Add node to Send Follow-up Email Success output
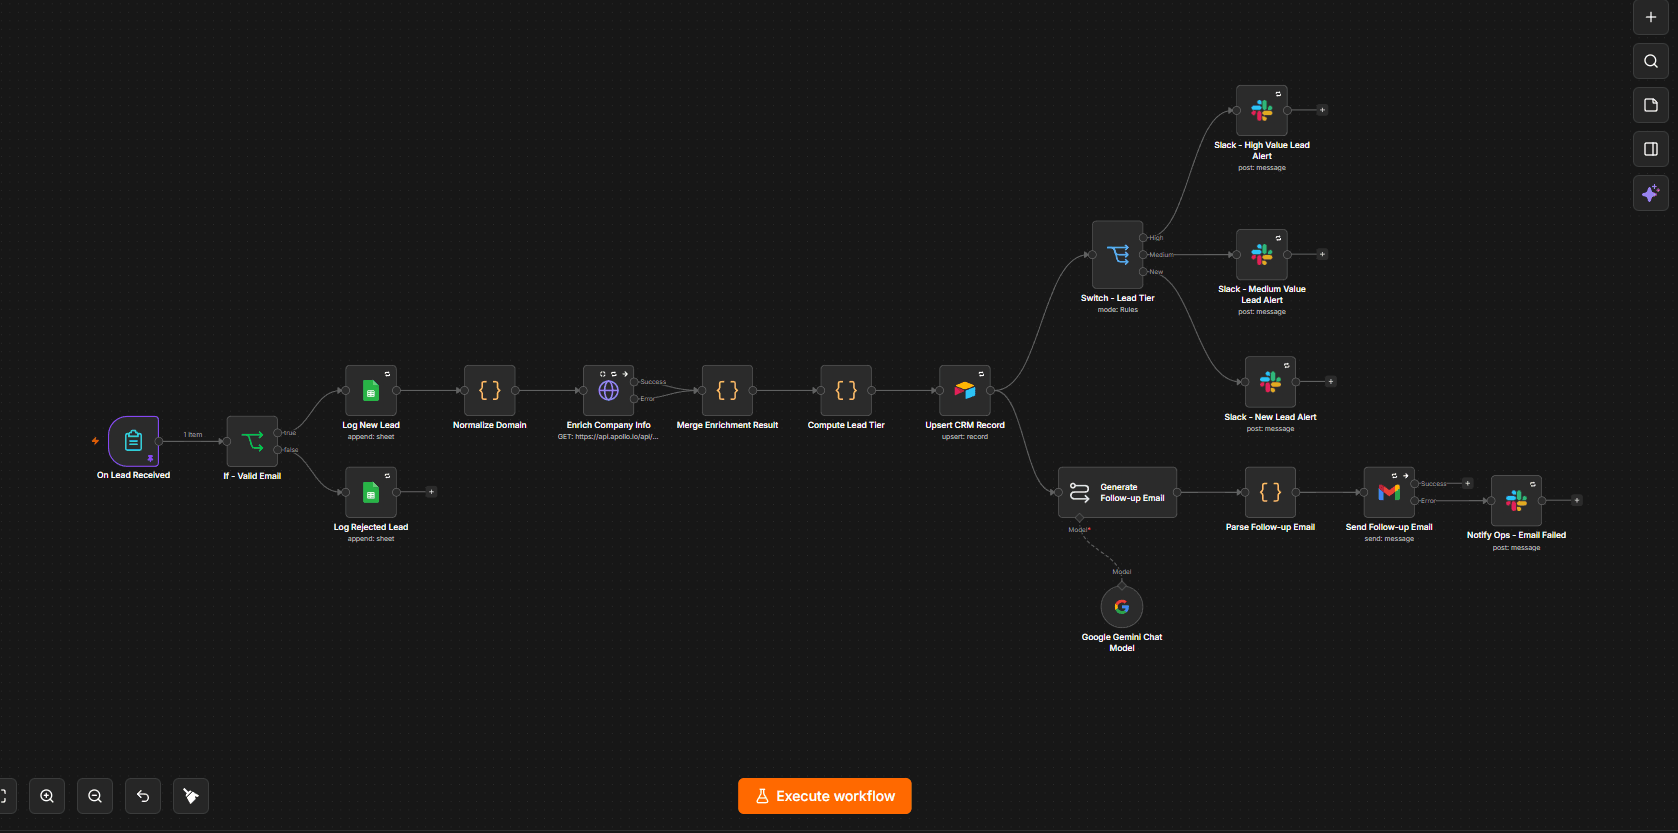Viewport: 1678px width, 833px height. (x=1468, y=483)
